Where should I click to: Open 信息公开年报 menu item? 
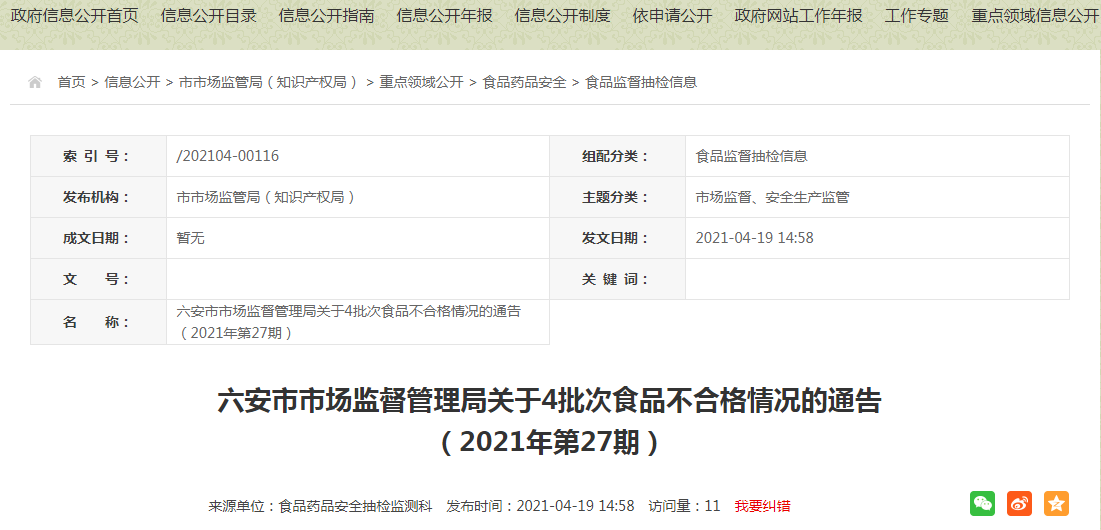coord(444,15)
